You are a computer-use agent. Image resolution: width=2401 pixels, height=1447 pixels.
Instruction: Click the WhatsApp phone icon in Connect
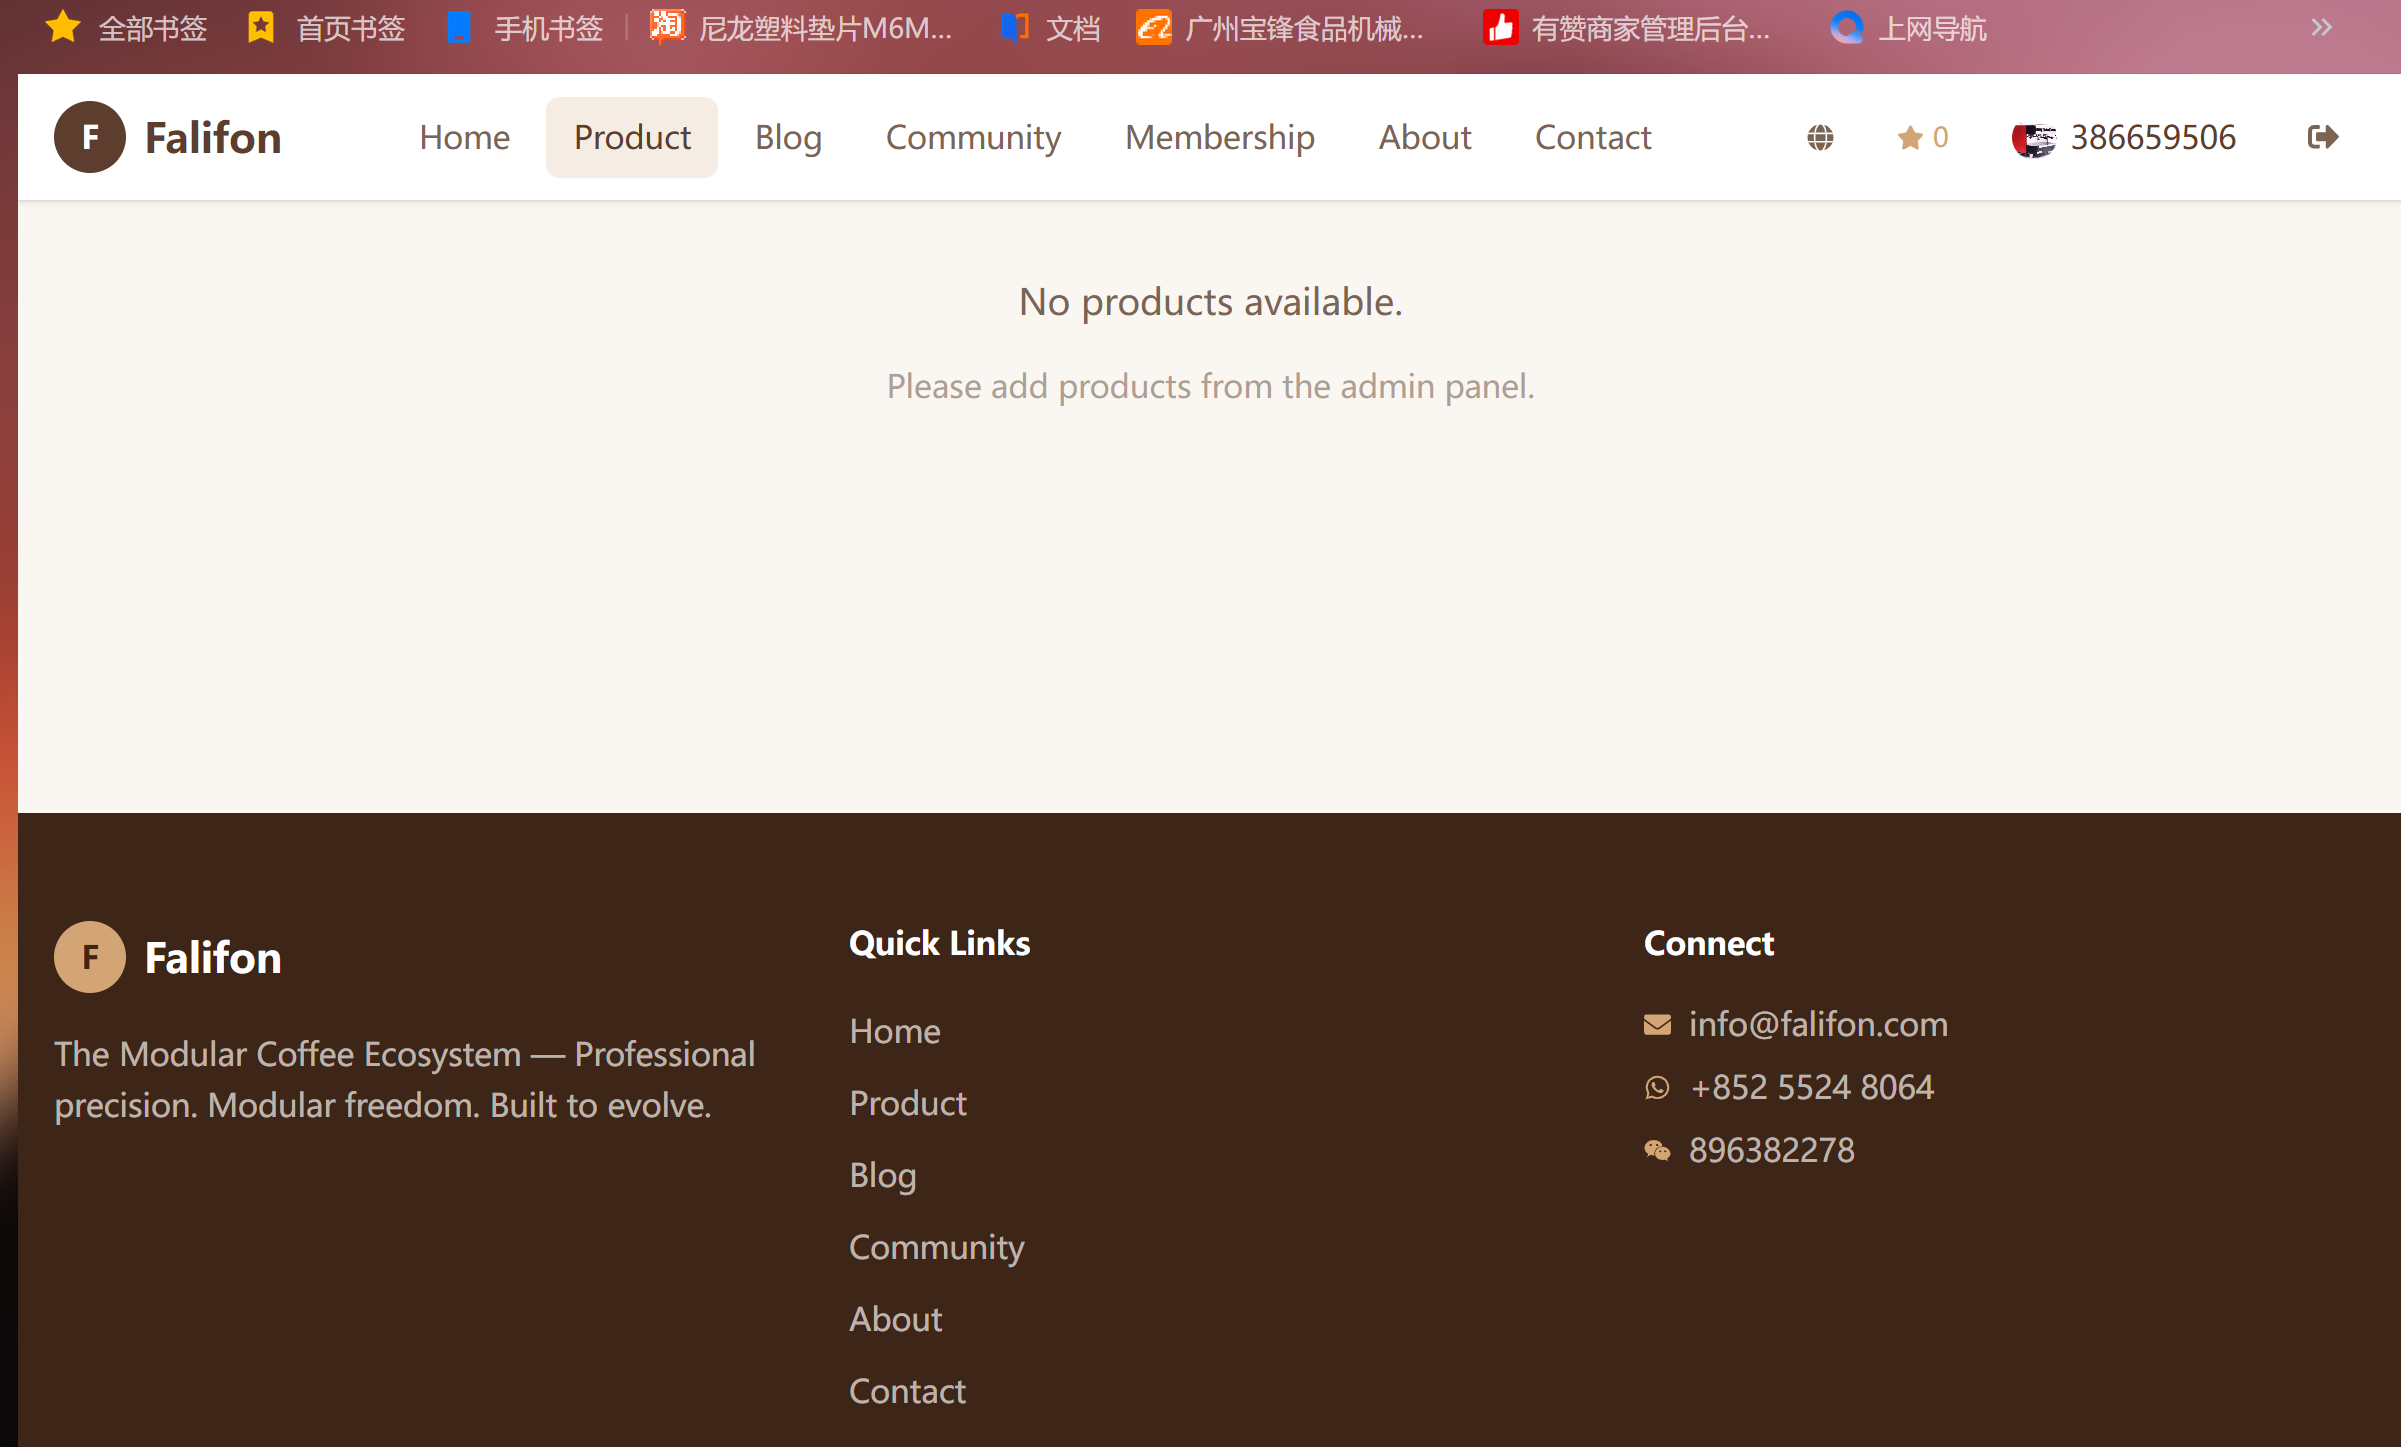[1657, 1087]
